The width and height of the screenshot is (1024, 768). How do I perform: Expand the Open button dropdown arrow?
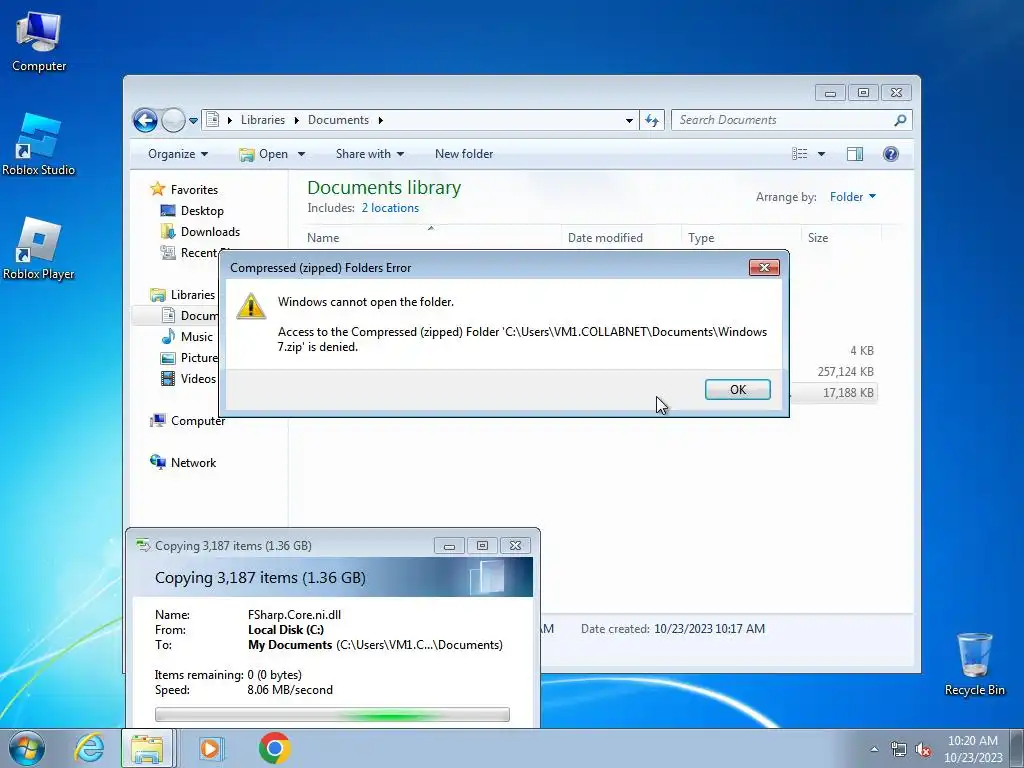point(301,154)
